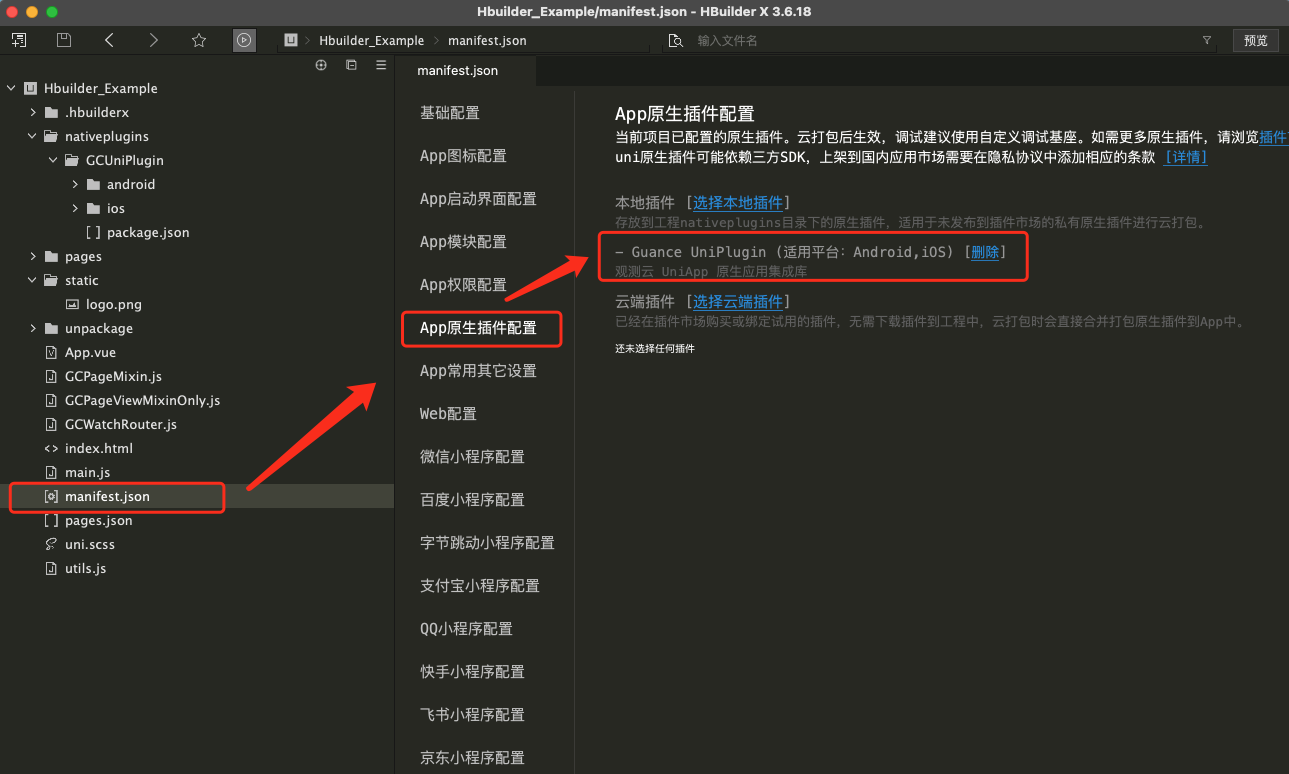
Task: Click Hbuilder_Example in the breadcrumb
Action: pyautogui.click(x=372, y=41)
